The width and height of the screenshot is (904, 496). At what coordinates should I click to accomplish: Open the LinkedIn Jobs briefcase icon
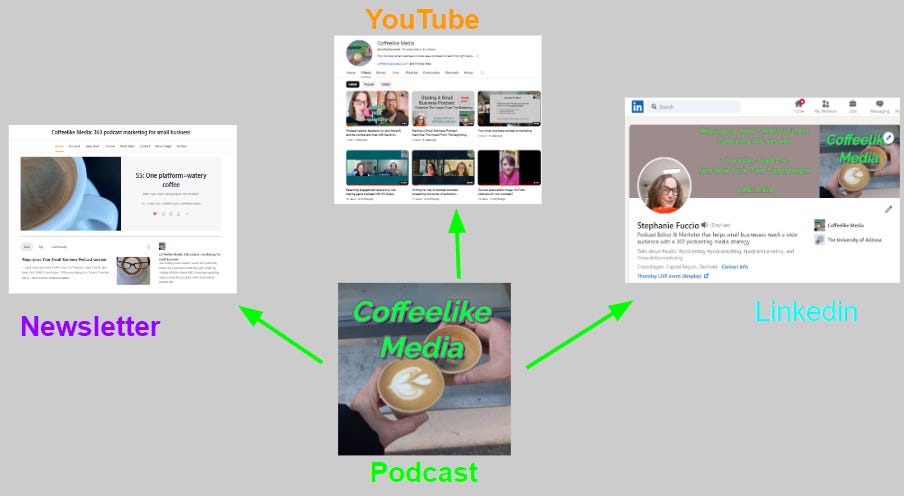pos(853,103)
